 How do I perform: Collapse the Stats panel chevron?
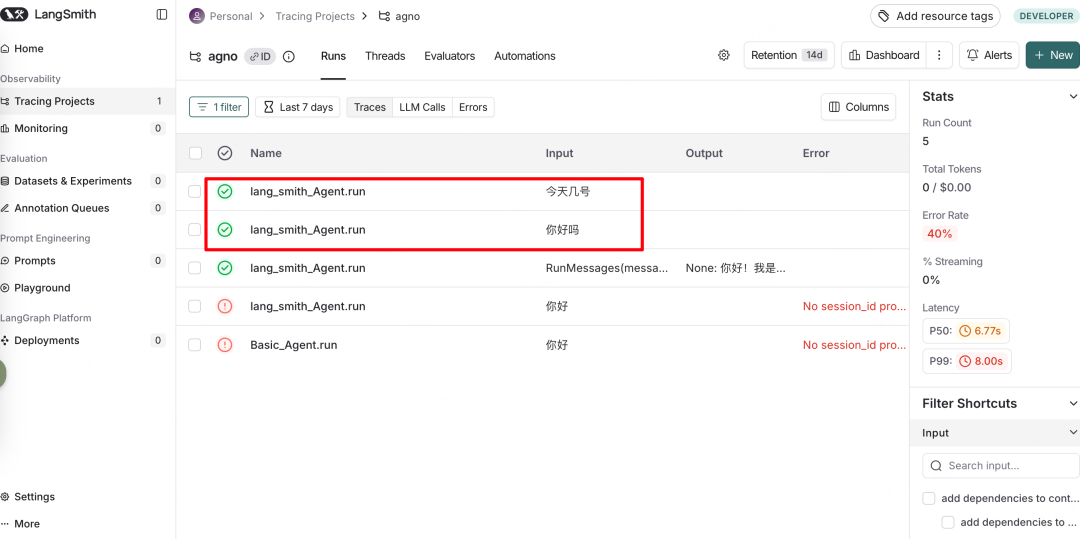[x=1072, y=96]
